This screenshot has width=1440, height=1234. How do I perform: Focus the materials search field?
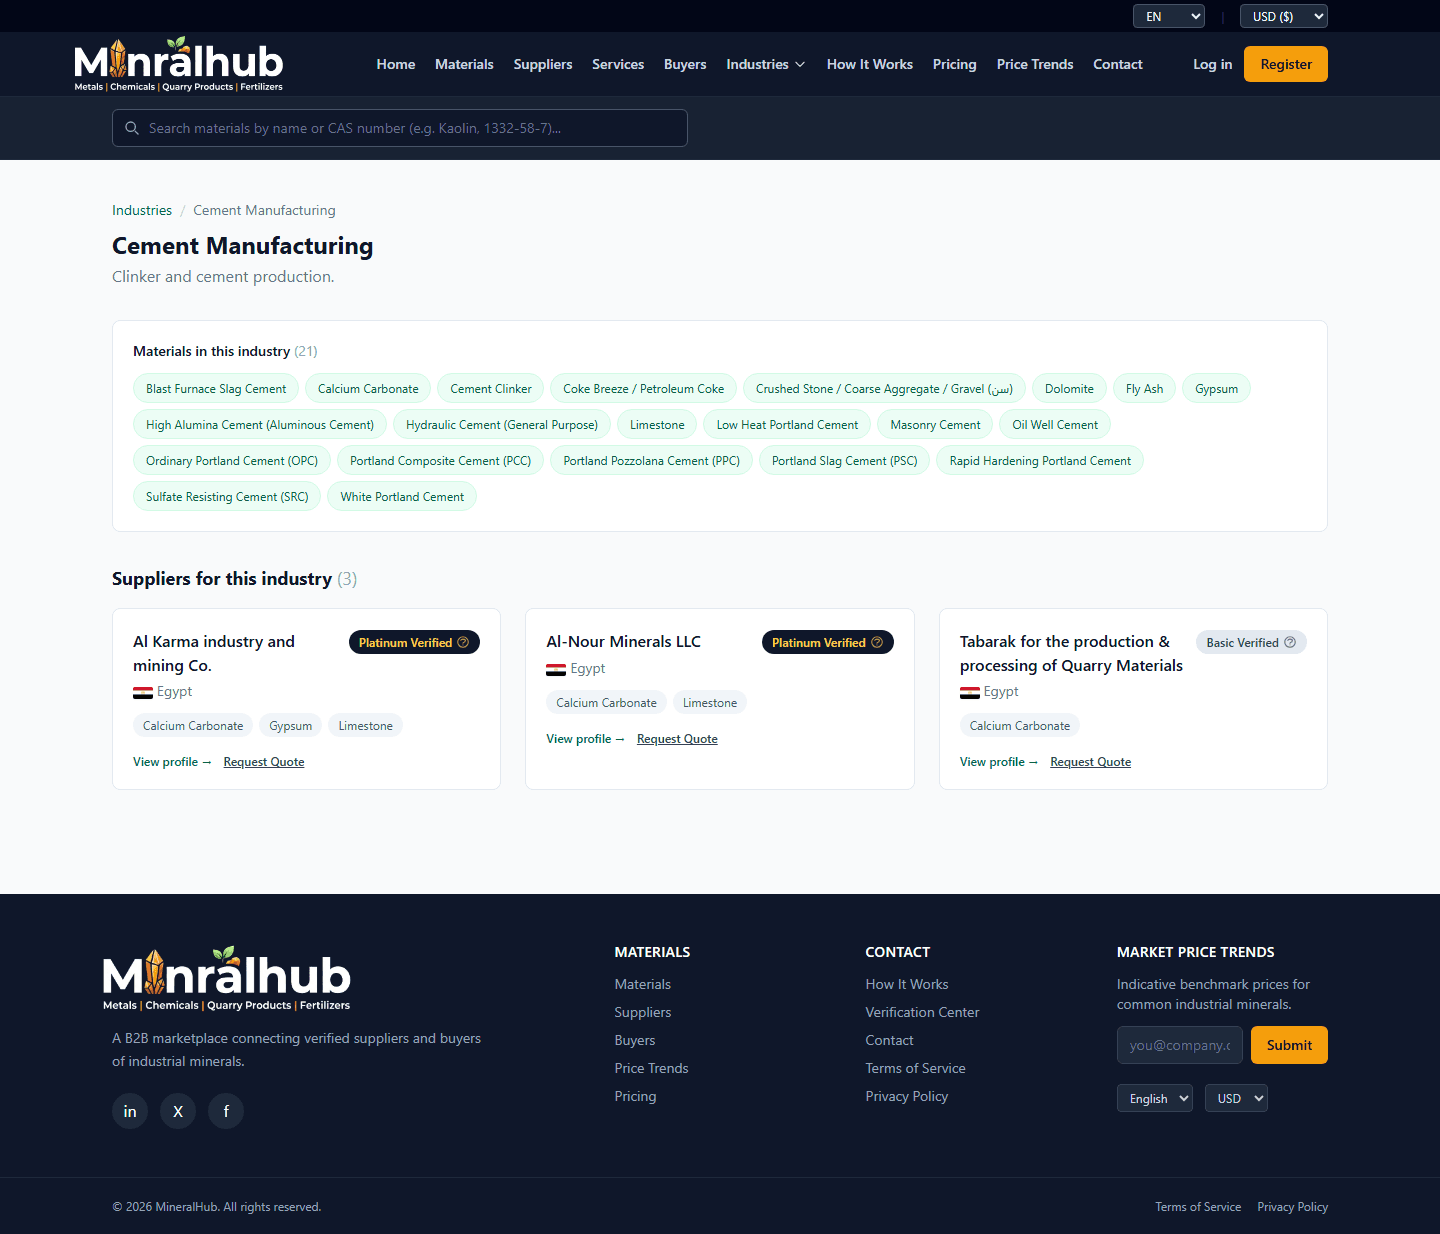coord(400,128)
